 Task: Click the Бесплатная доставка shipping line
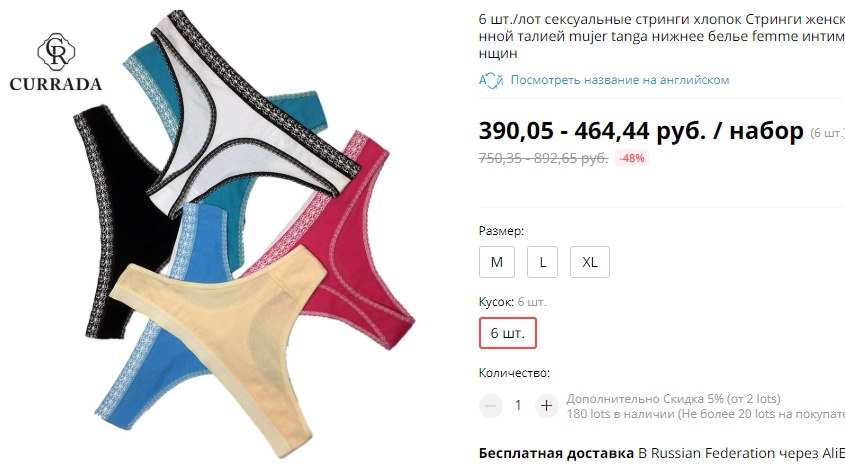pos(662,453)
